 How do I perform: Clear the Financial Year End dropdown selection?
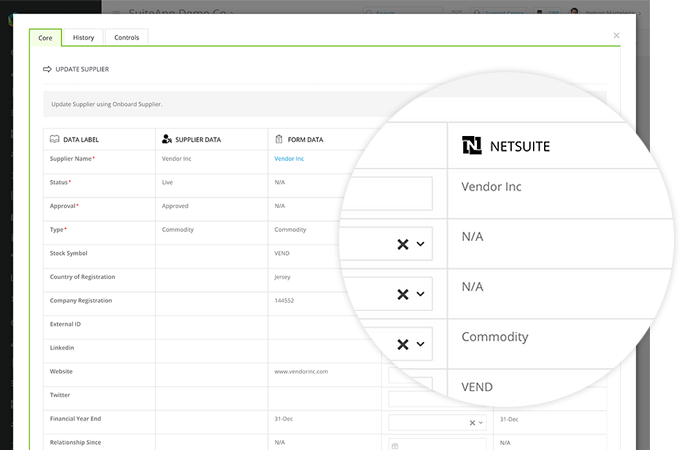pos(472,423)
